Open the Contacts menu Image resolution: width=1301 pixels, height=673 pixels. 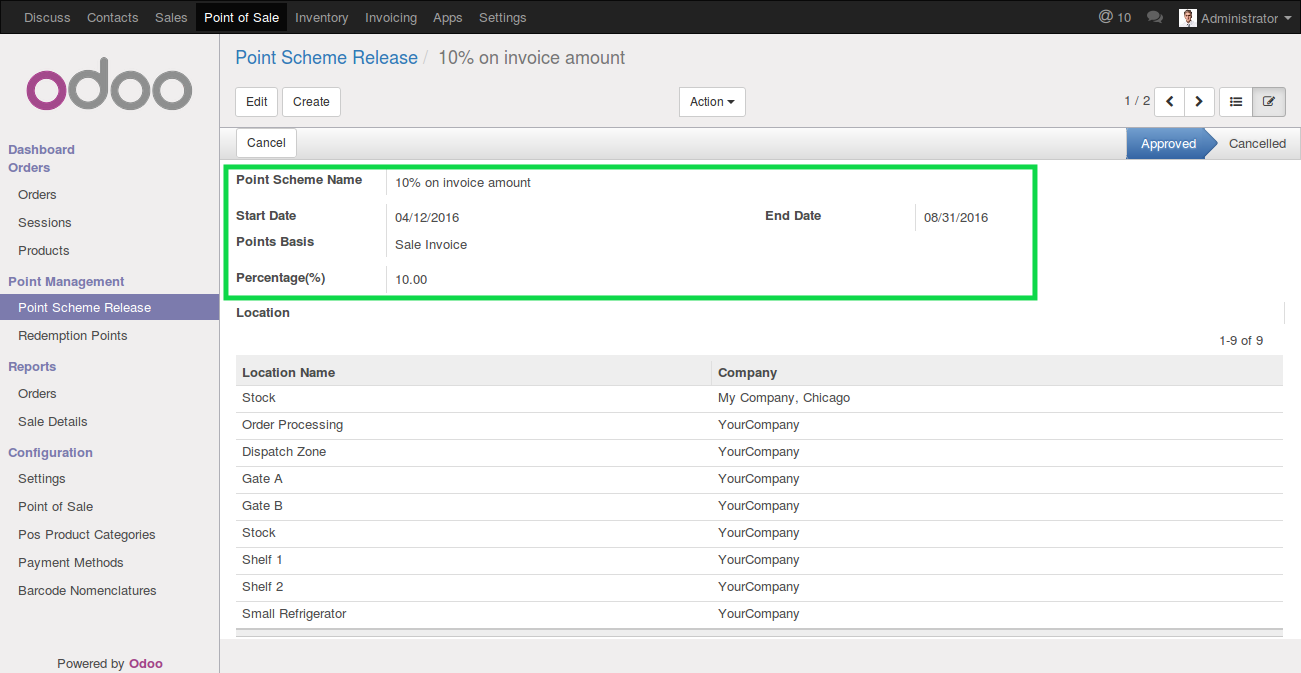[113, 17]
